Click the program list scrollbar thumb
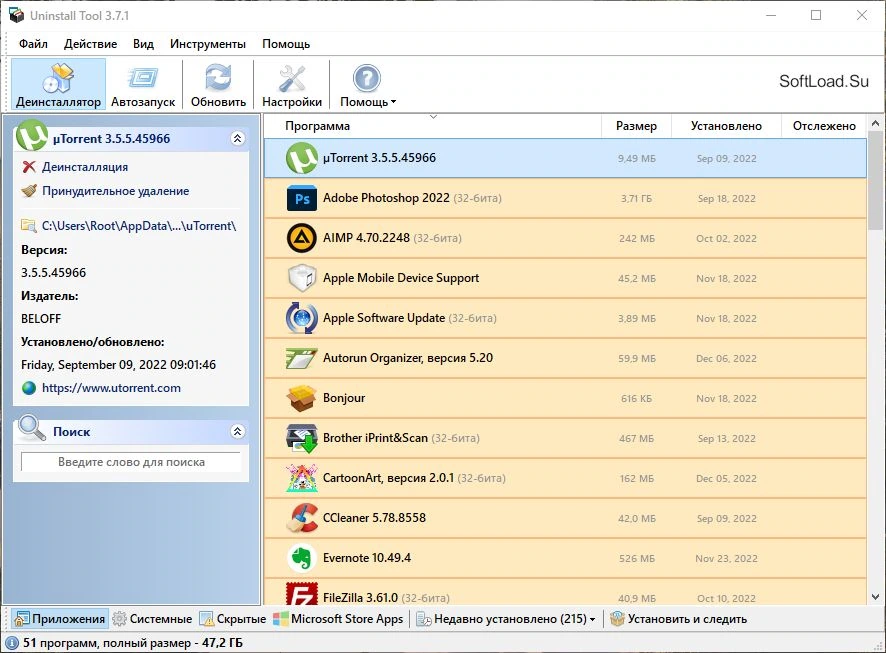This screenshot has height=653, width=886. pos(876,180)
